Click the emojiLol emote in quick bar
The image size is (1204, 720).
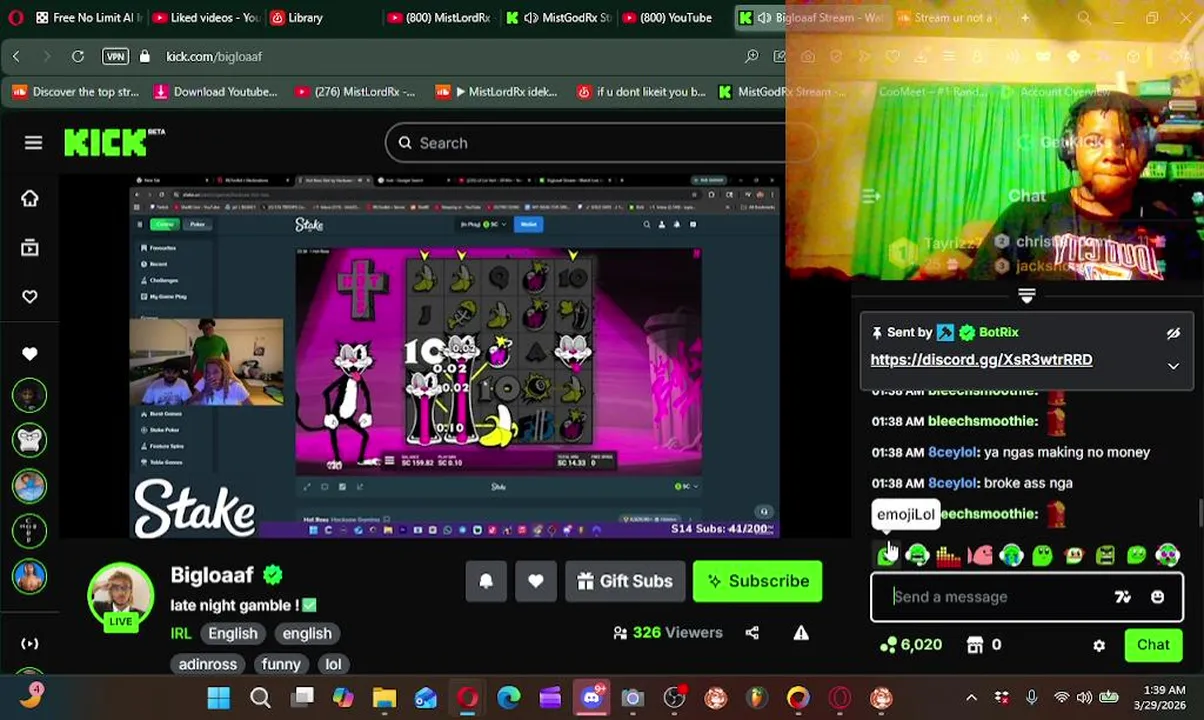[886, 555]
